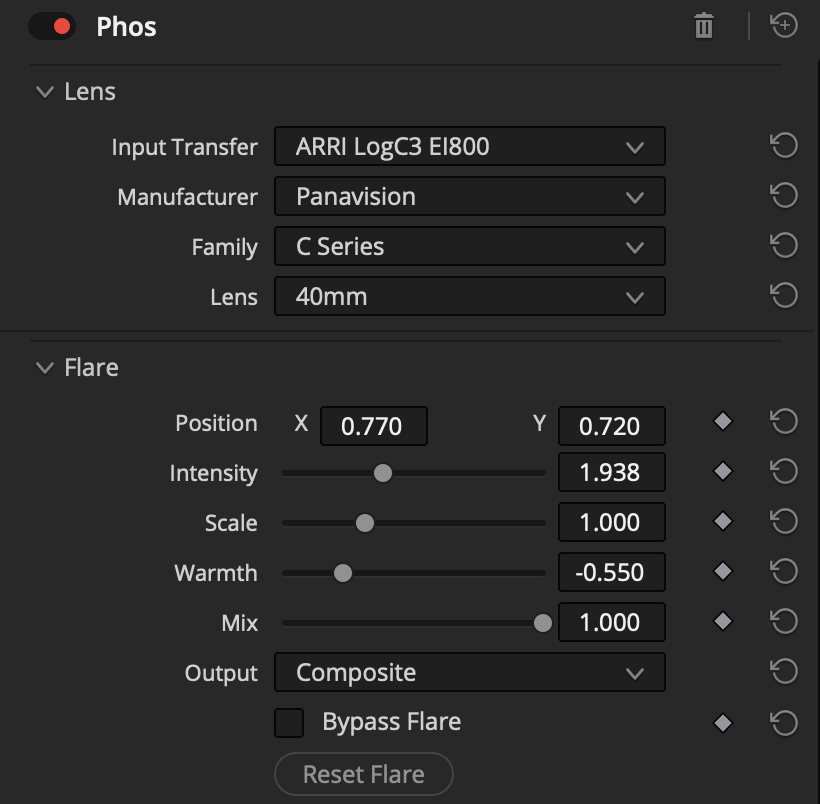The height and width of the screenshot is (804, 820).
Task: Add keyframe for Scale
Action: point(723,521)
